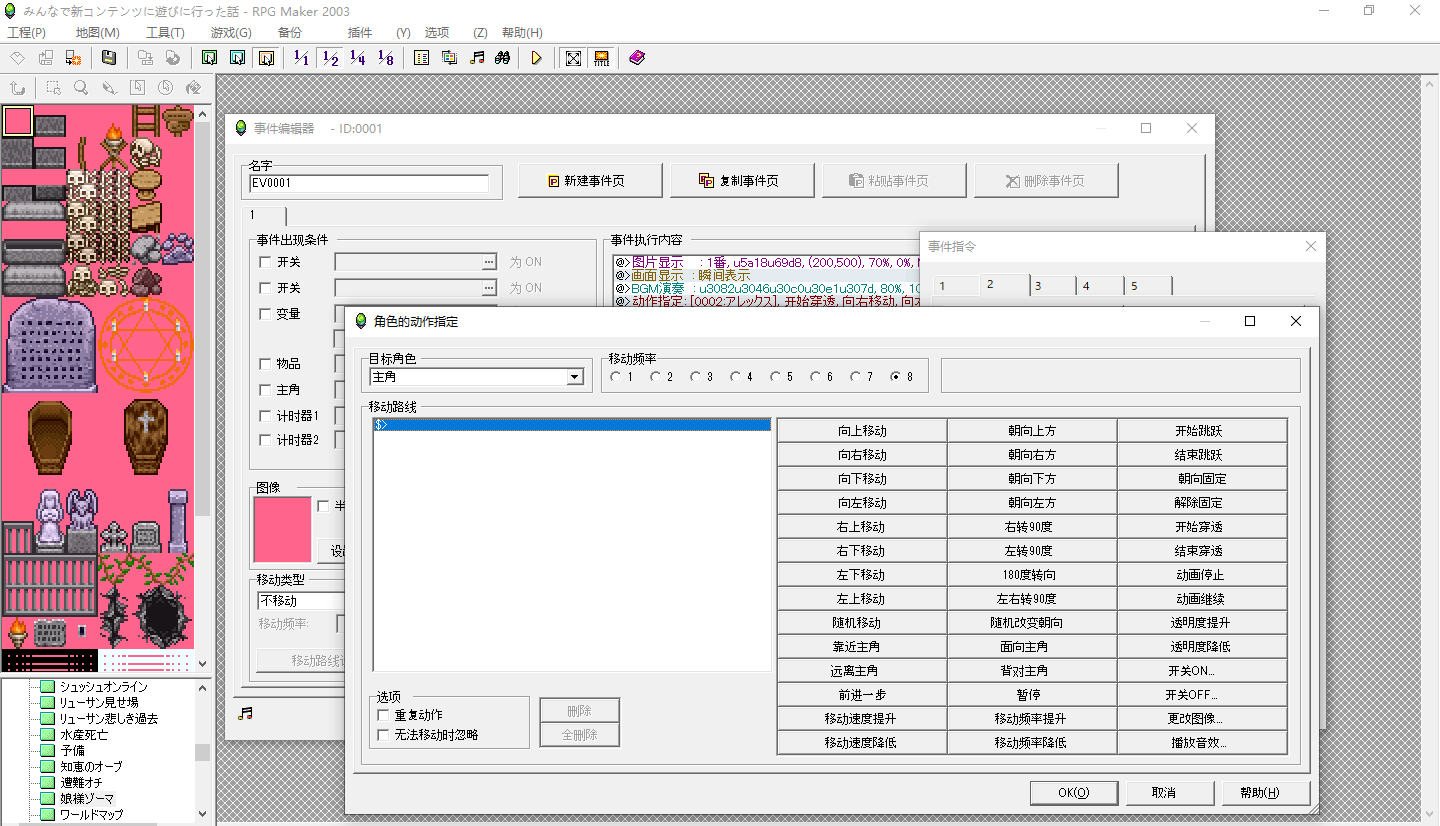
Task: Click the 复制事件页 button
Action: pyautogui.click(x=742, y=181)
